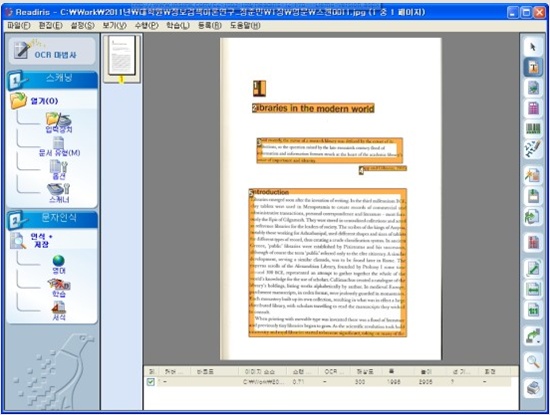Click the fit-to-width view icon

[533, 290]
